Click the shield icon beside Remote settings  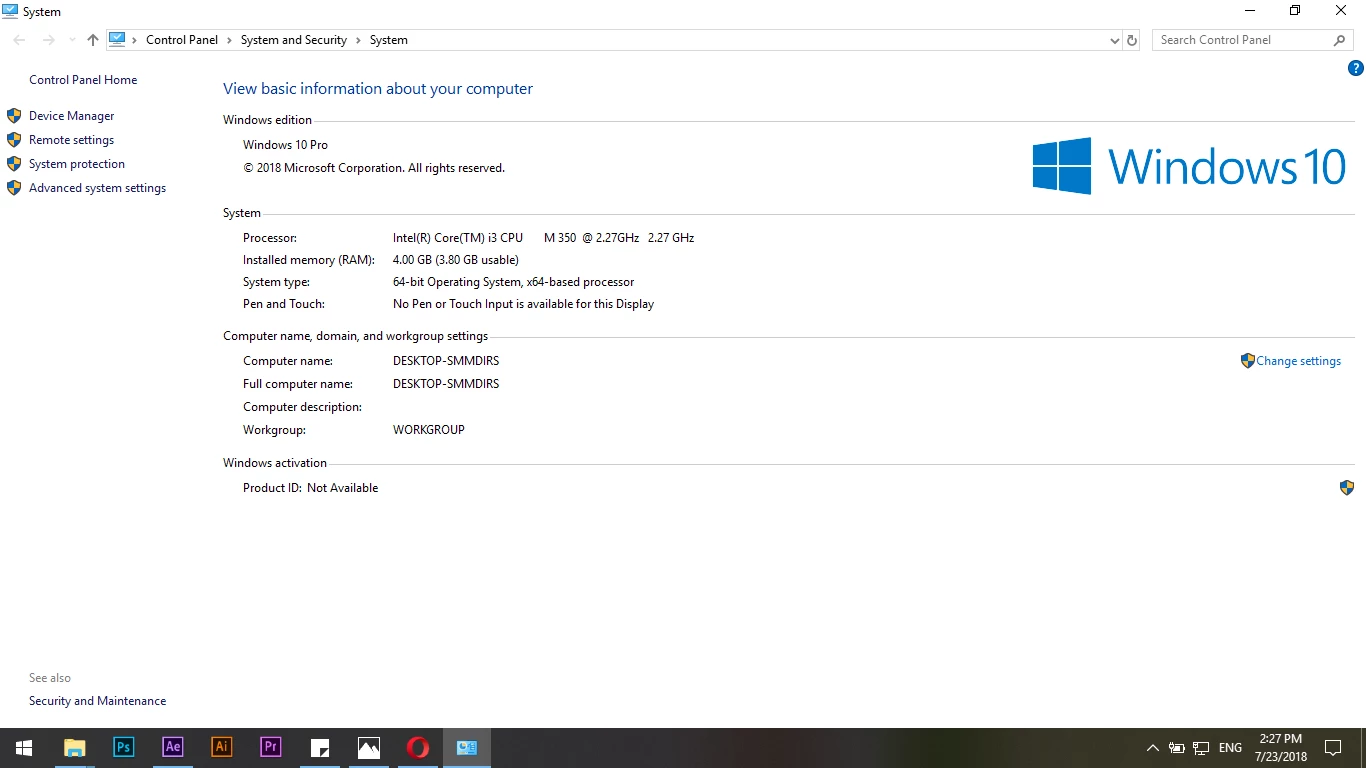(14, 140)
